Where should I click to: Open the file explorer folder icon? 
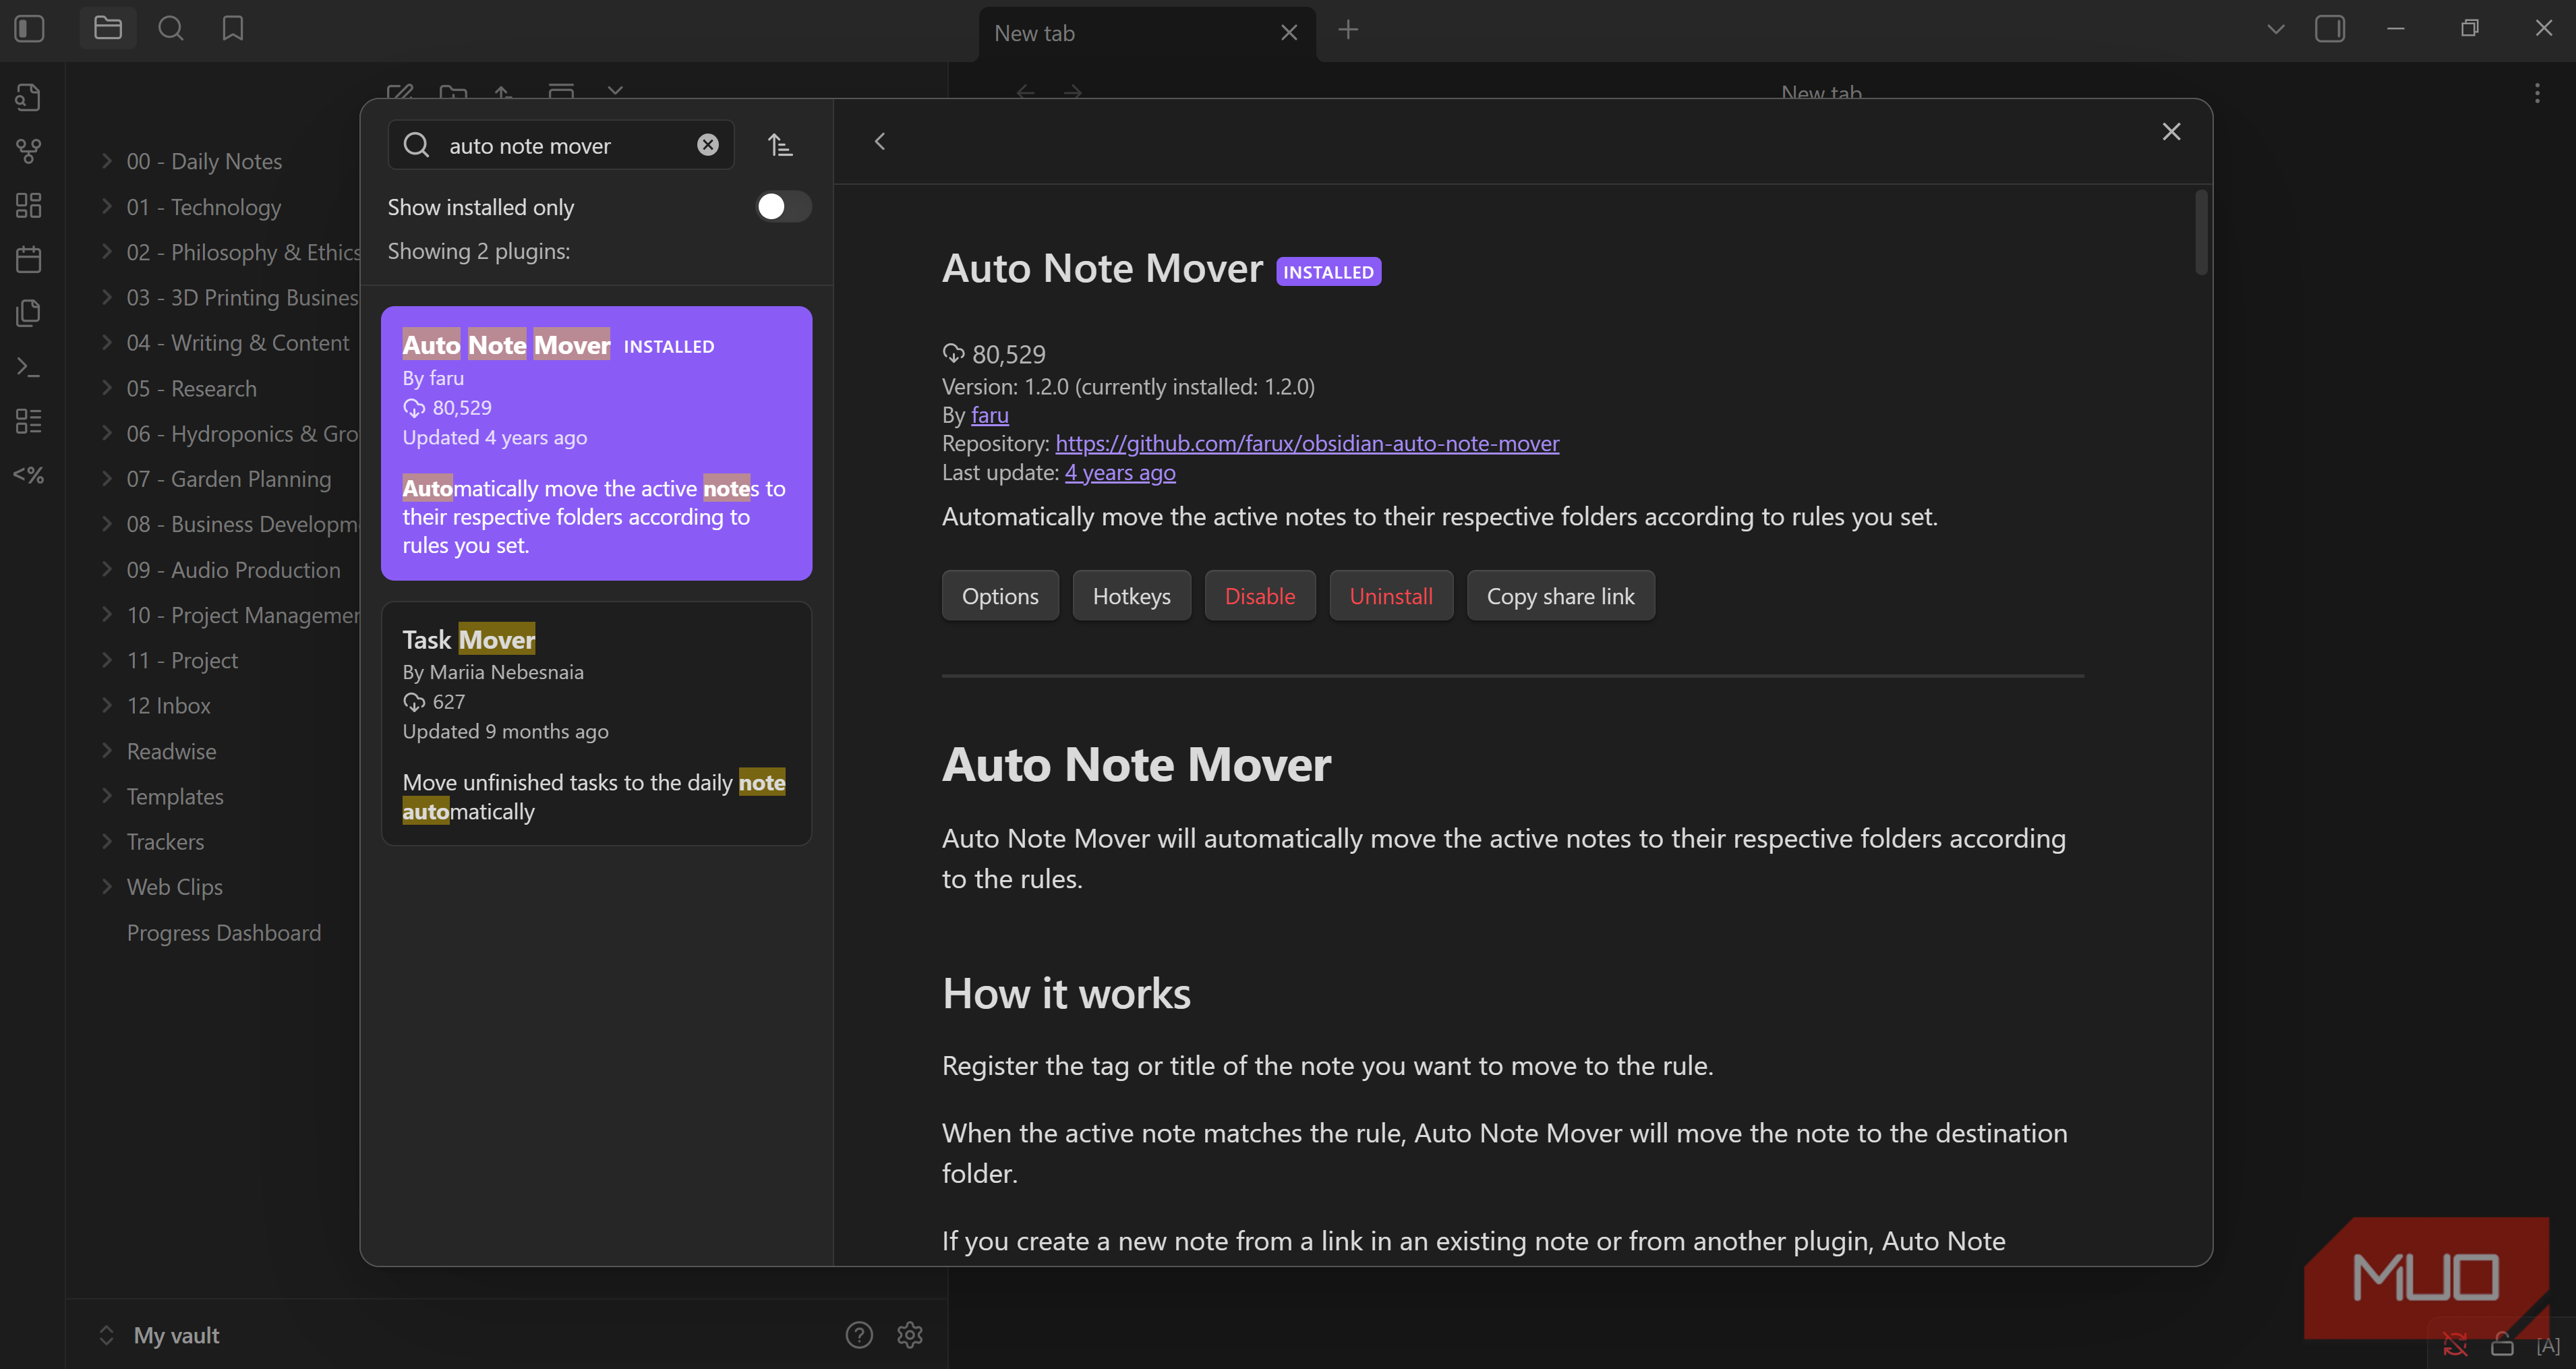108,28
